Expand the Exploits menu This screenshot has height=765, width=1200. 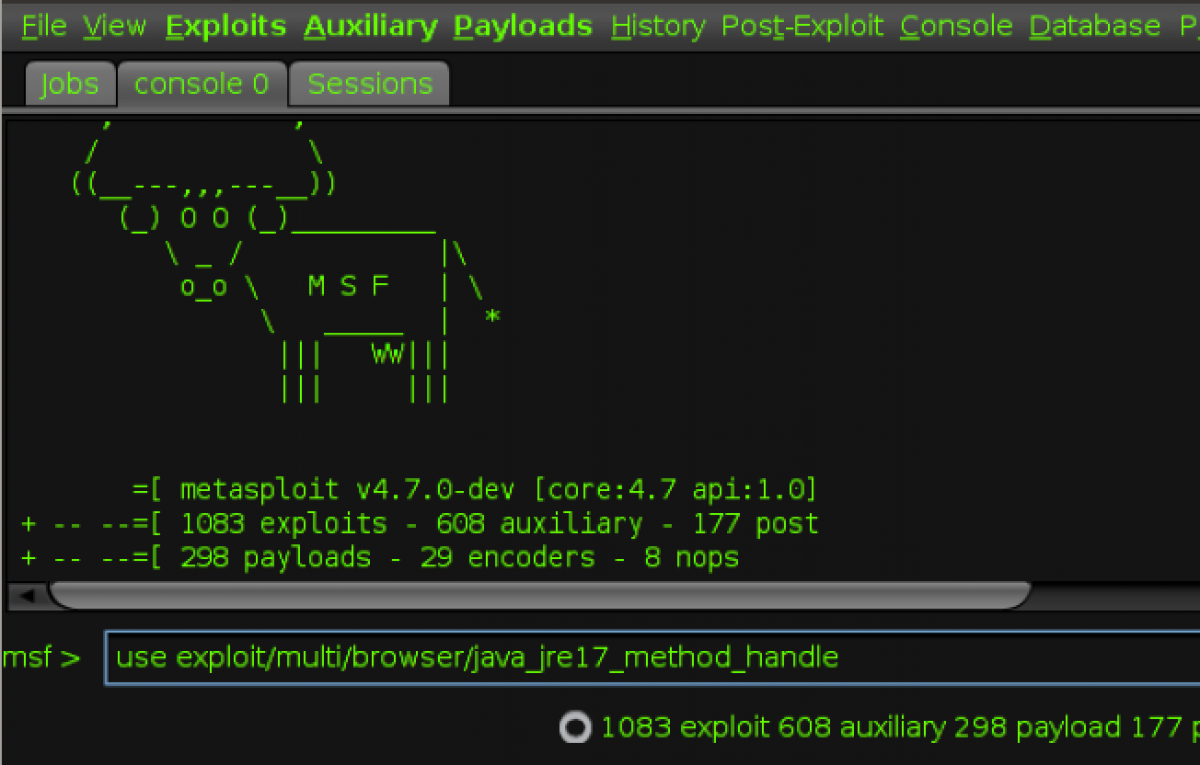226,26
